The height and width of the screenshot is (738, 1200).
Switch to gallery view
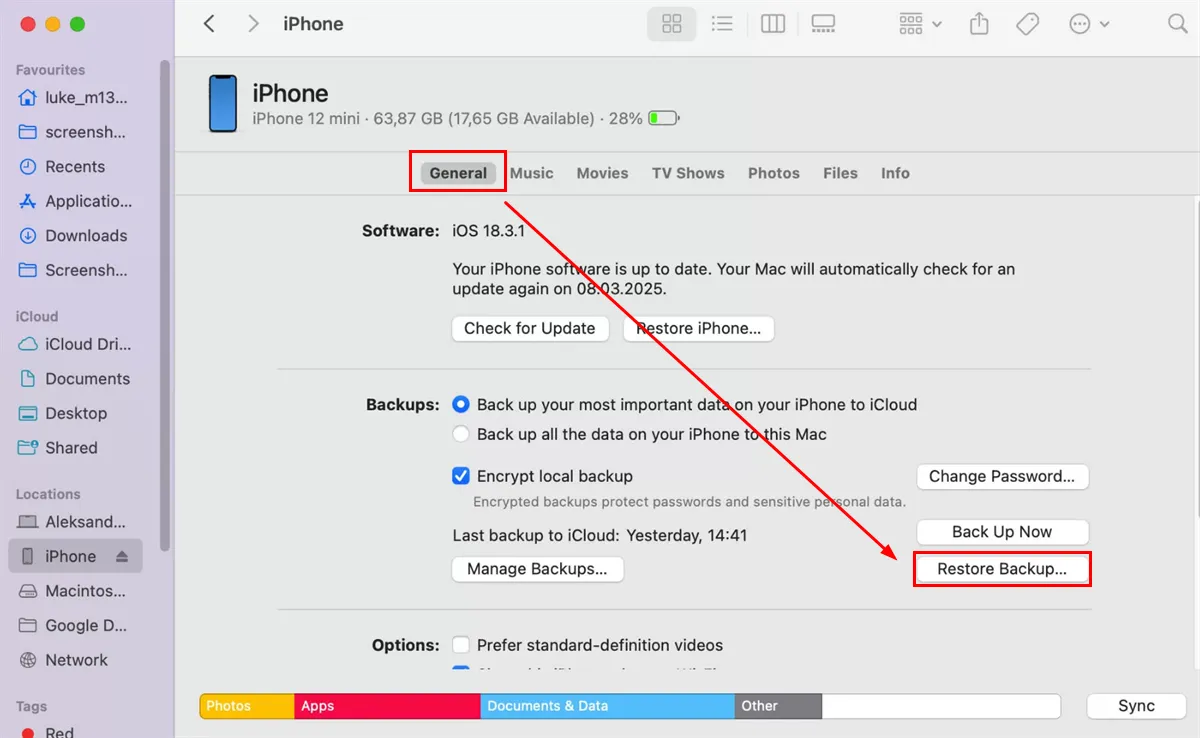click(x=823, y=24)
